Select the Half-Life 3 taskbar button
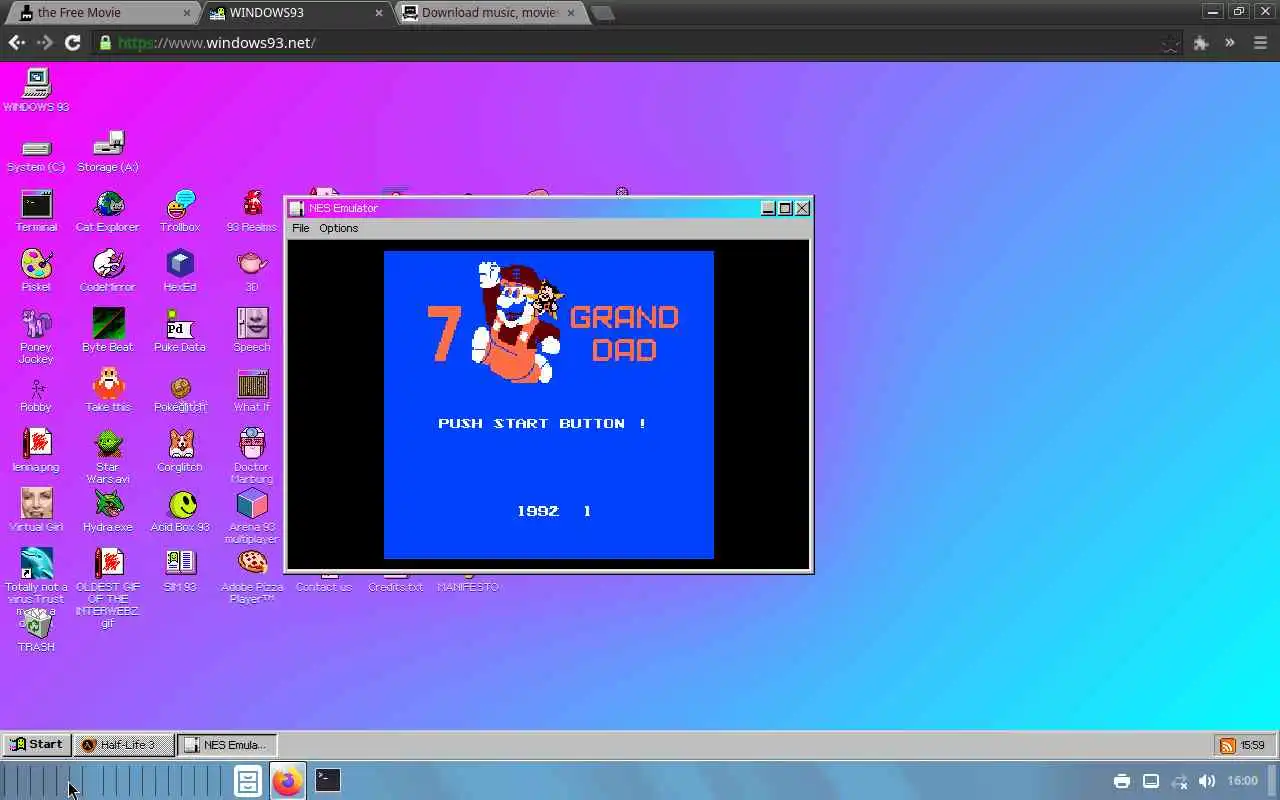 (124, 744)
